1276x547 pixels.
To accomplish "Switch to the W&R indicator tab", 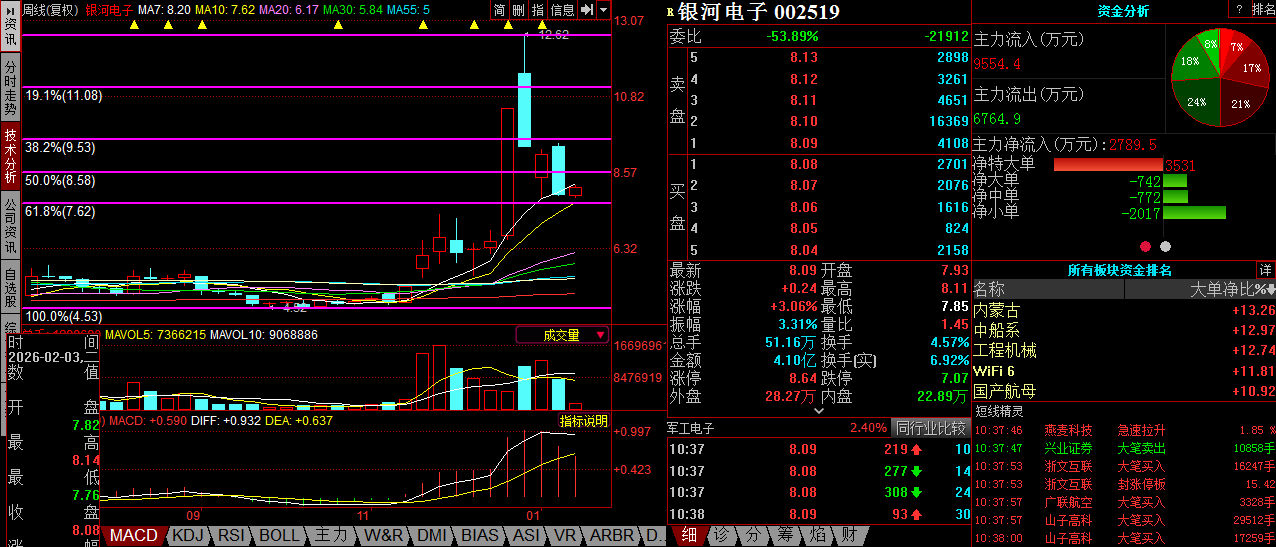I will (x=385, y=535).
